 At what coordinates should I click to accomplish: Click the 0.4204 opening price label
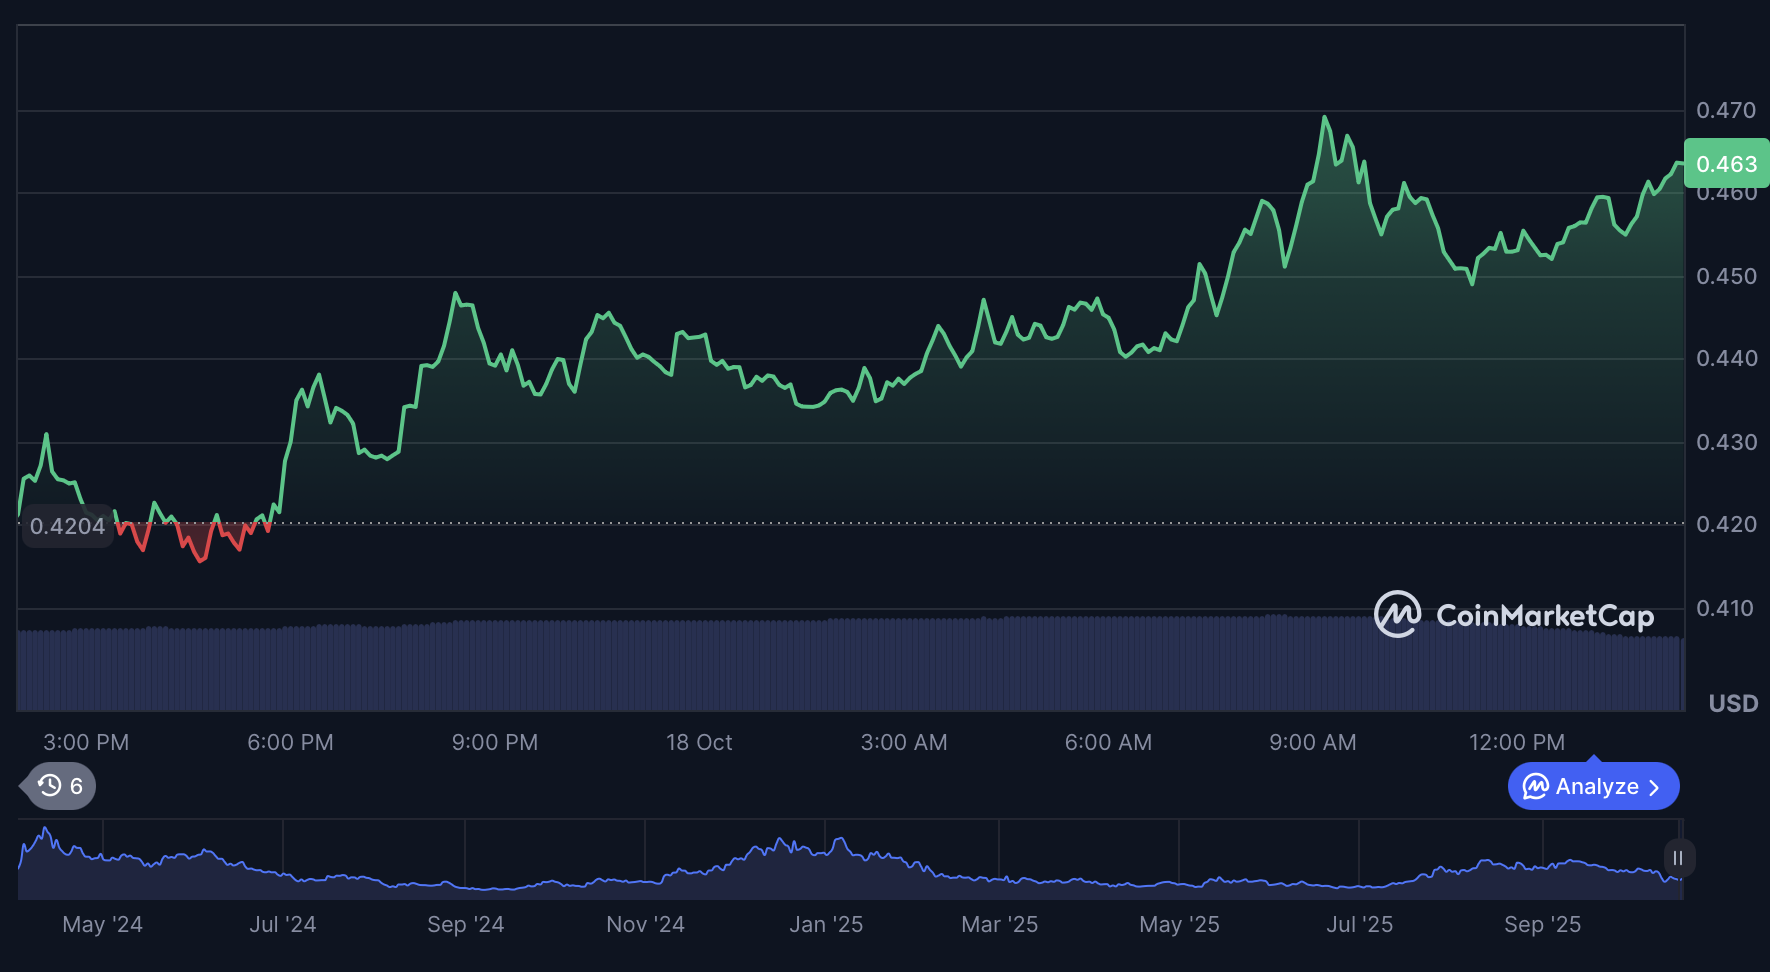pyautogui.click(x=67, y=526)
